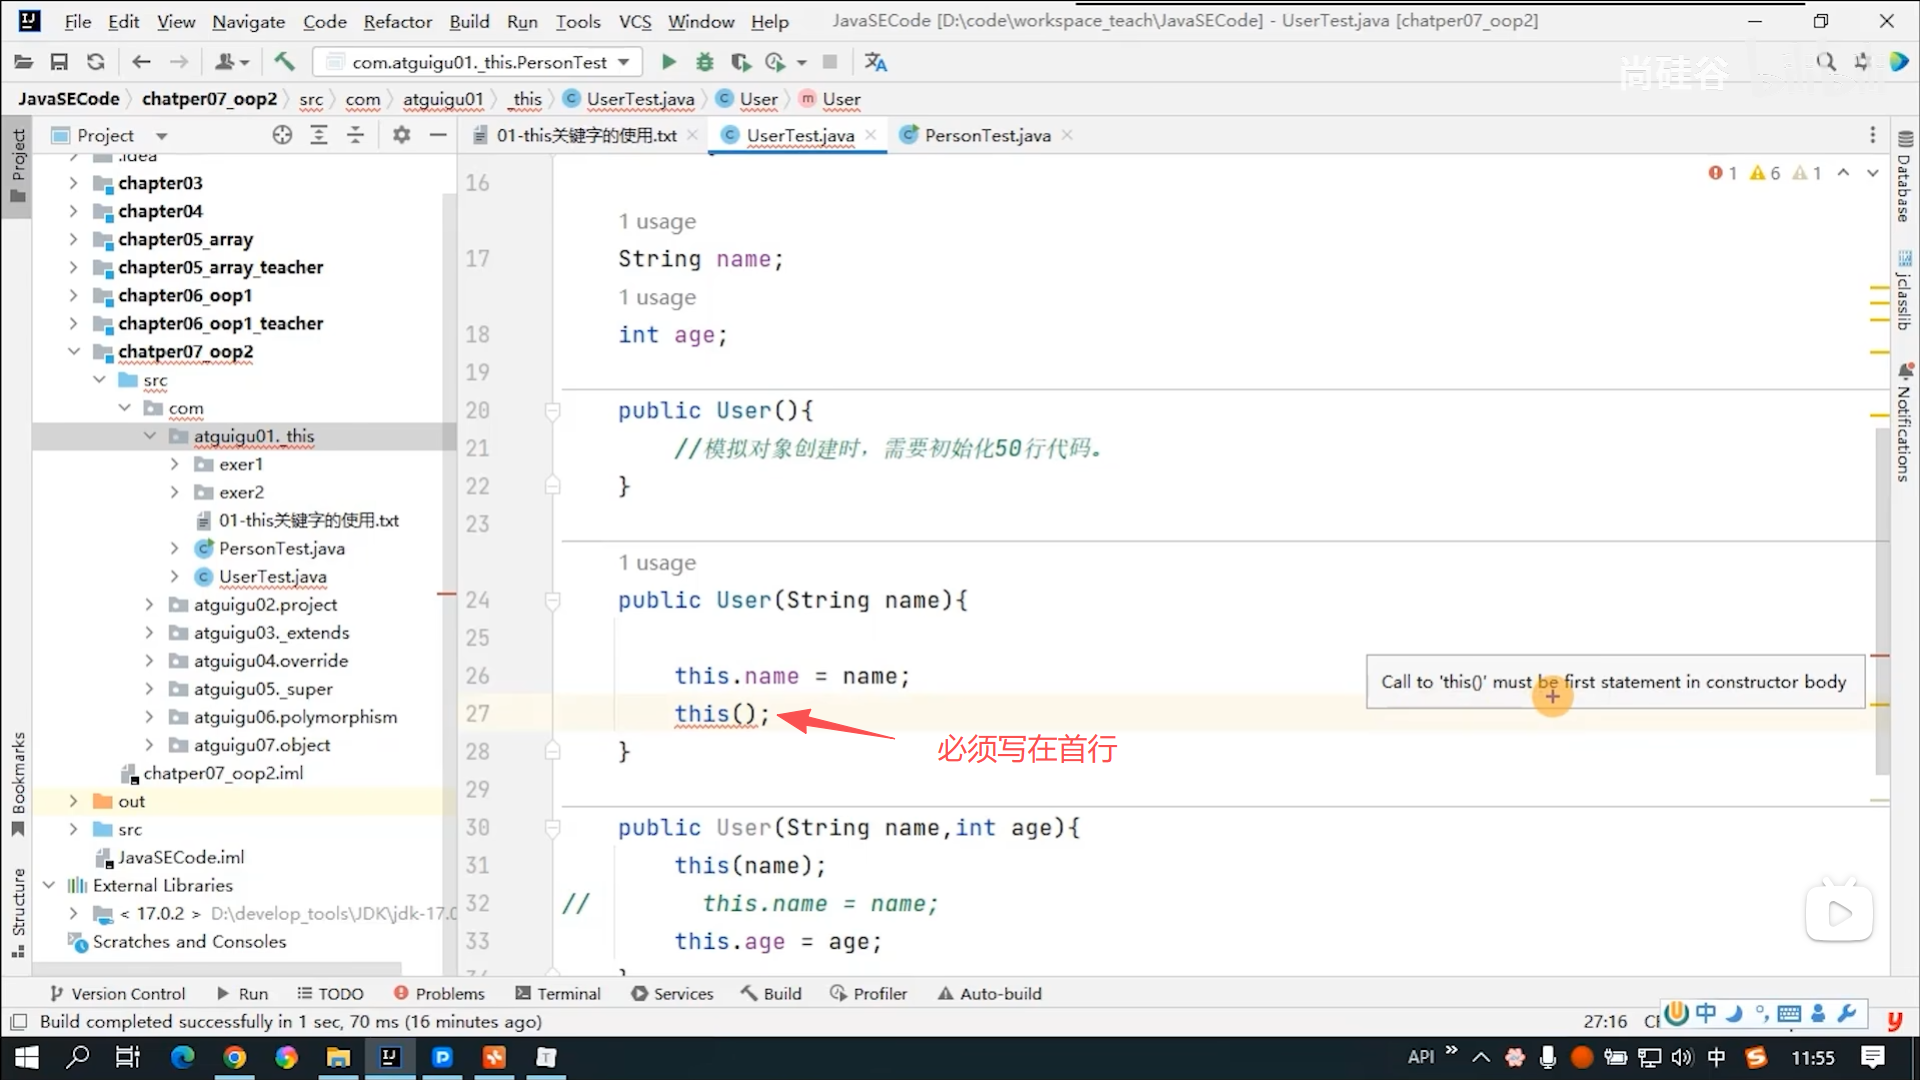Click the green Run button in toolbar
Image resolution: width=1920 pixels, height=1080 pixels.
(x=668, y=62)
